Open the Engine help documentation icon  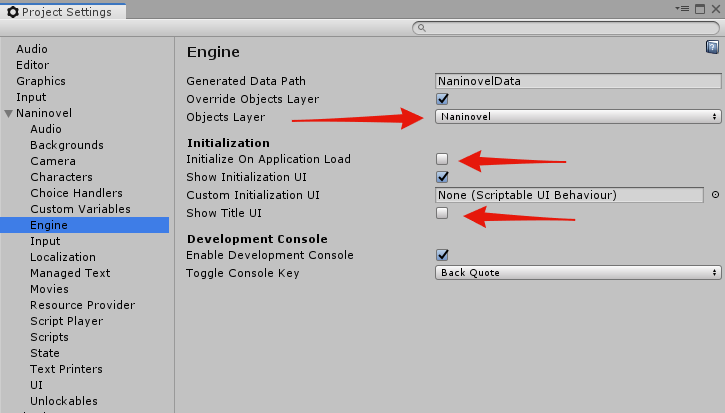(x=712, y=47)
